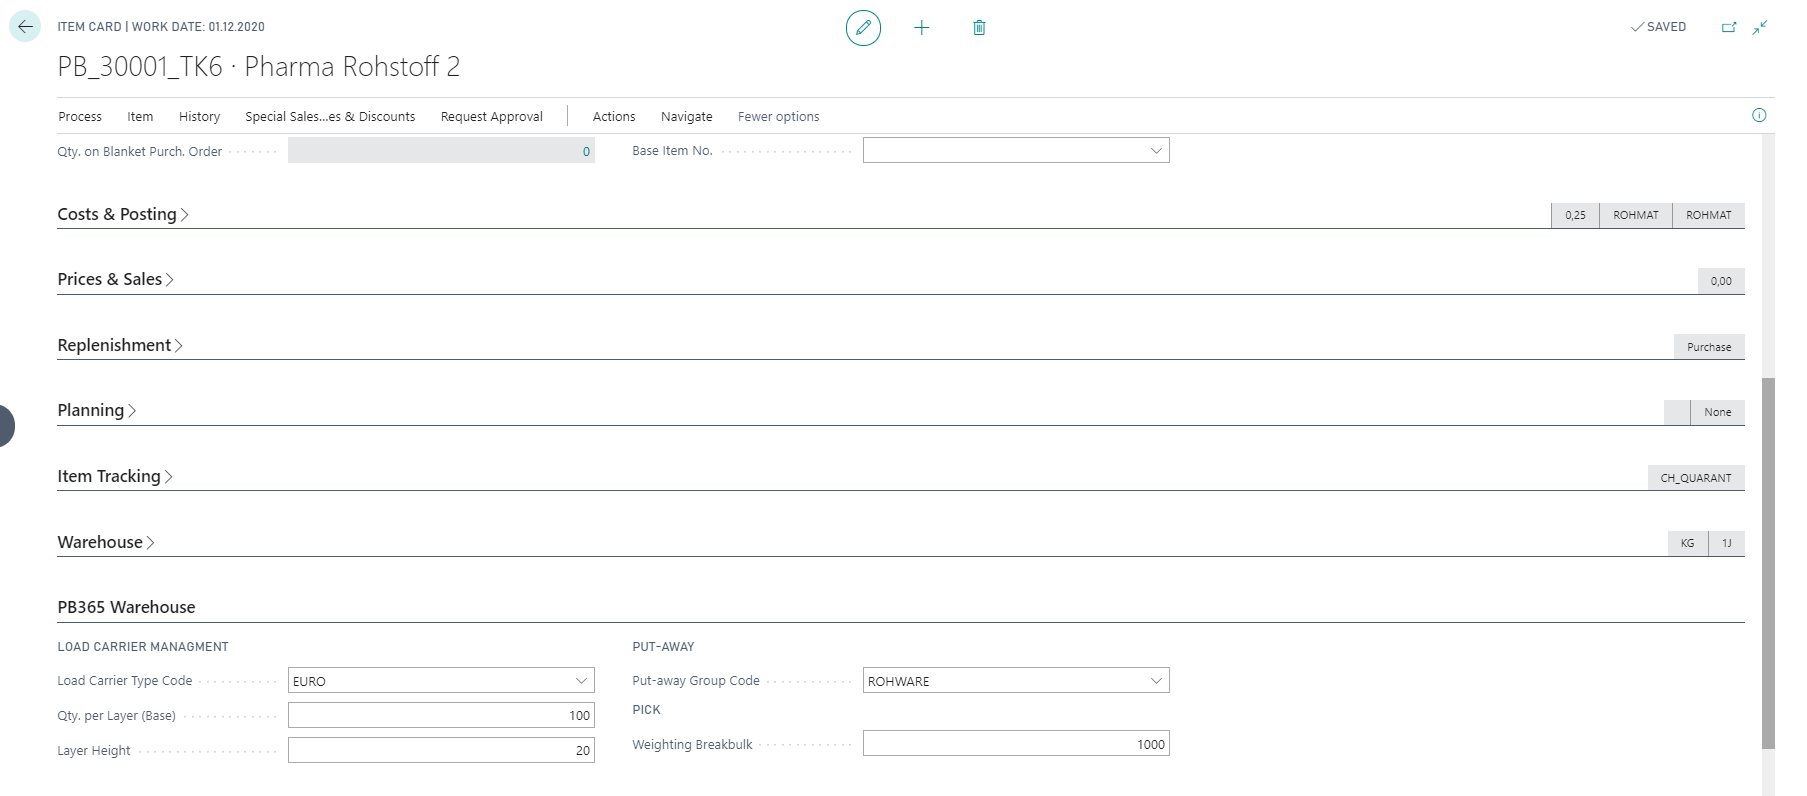Open the Item menu
Image resolution: width=1807 pixels, height=796 pixels.
[140, 116]
